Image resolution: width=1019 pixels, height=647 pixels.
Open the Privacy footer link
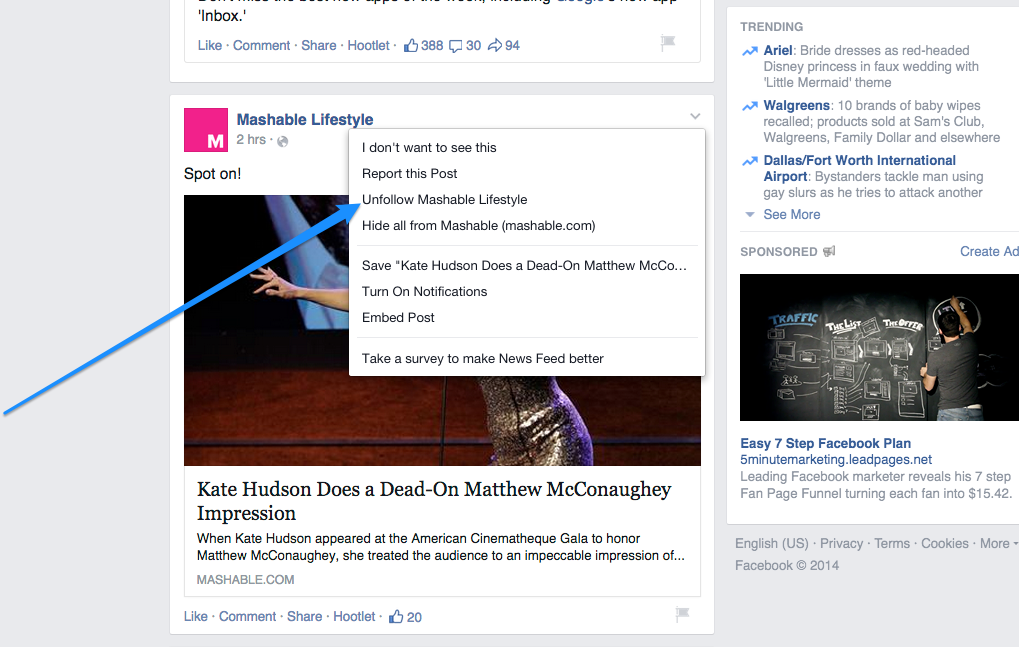point(842,544)
